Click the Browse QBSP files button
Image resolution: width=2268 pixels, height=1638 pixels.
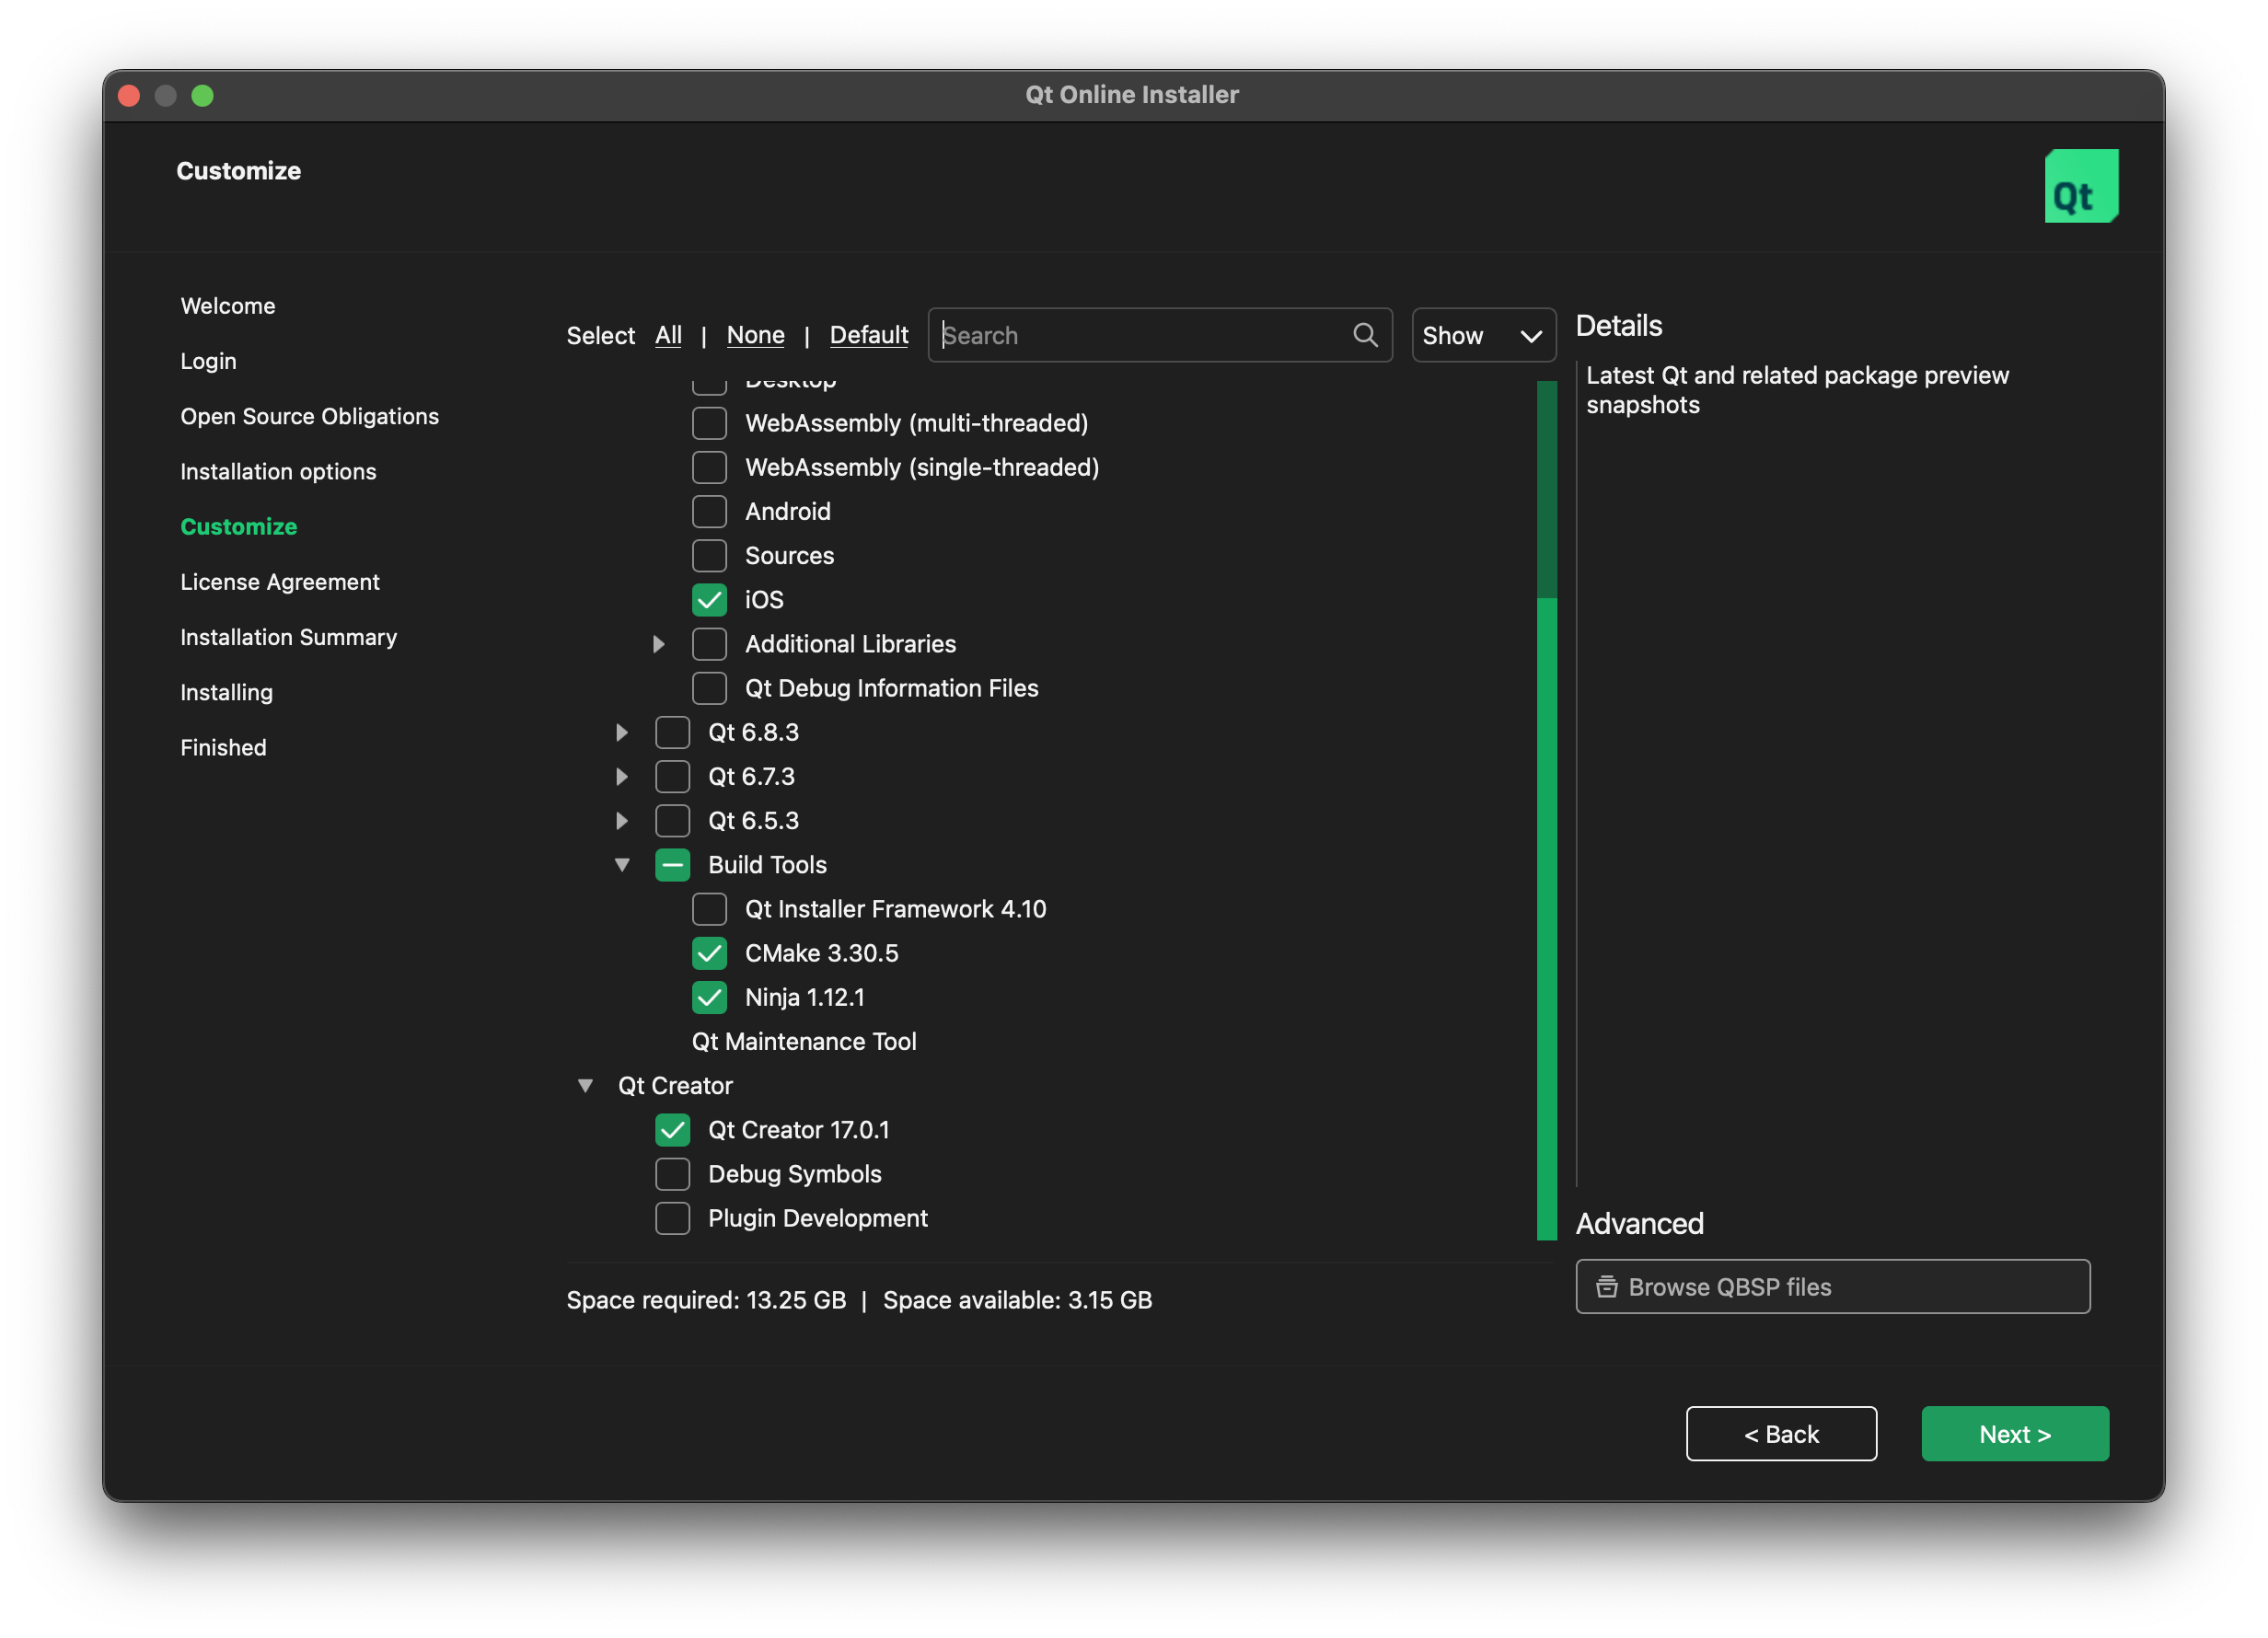point(1832,1286)
